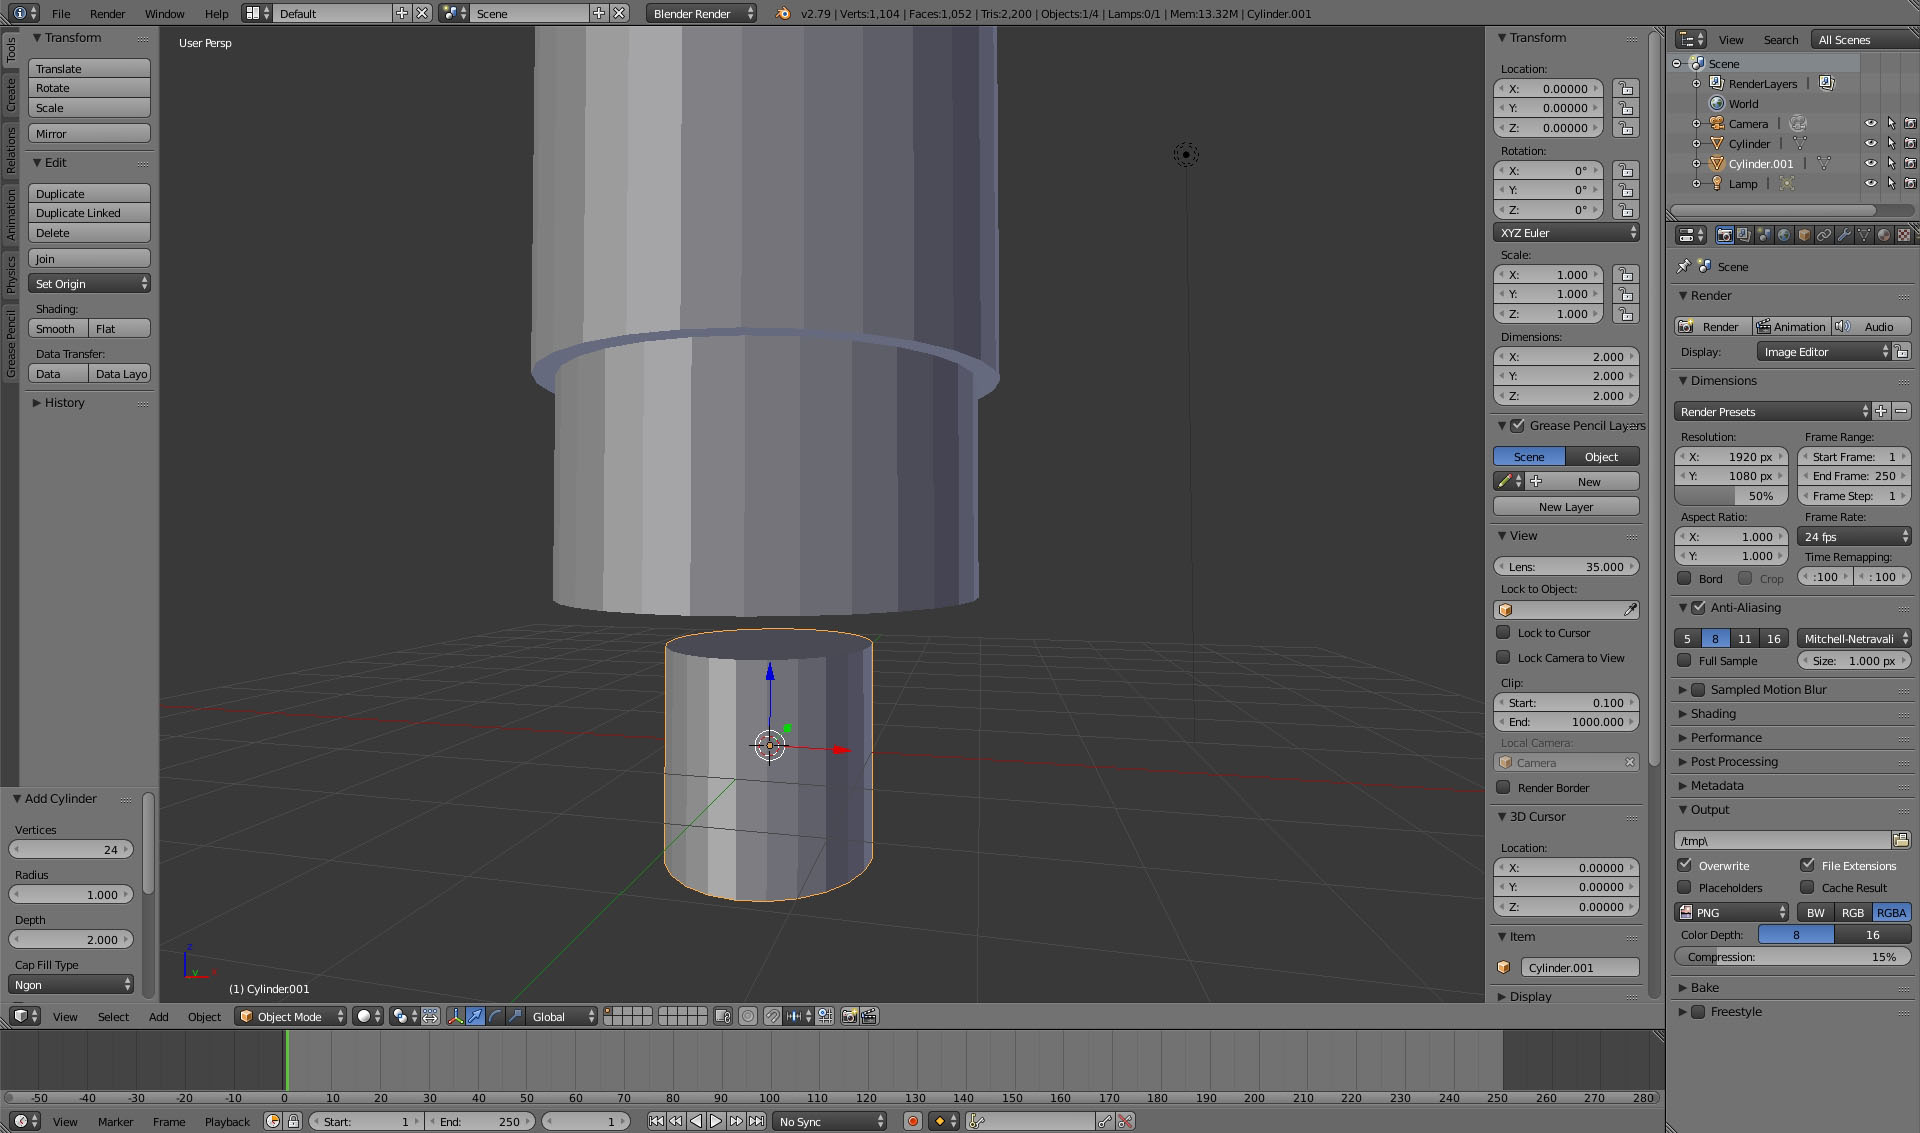
Task: Open the Render menu in top bar
Action: [x=107, y=14]
